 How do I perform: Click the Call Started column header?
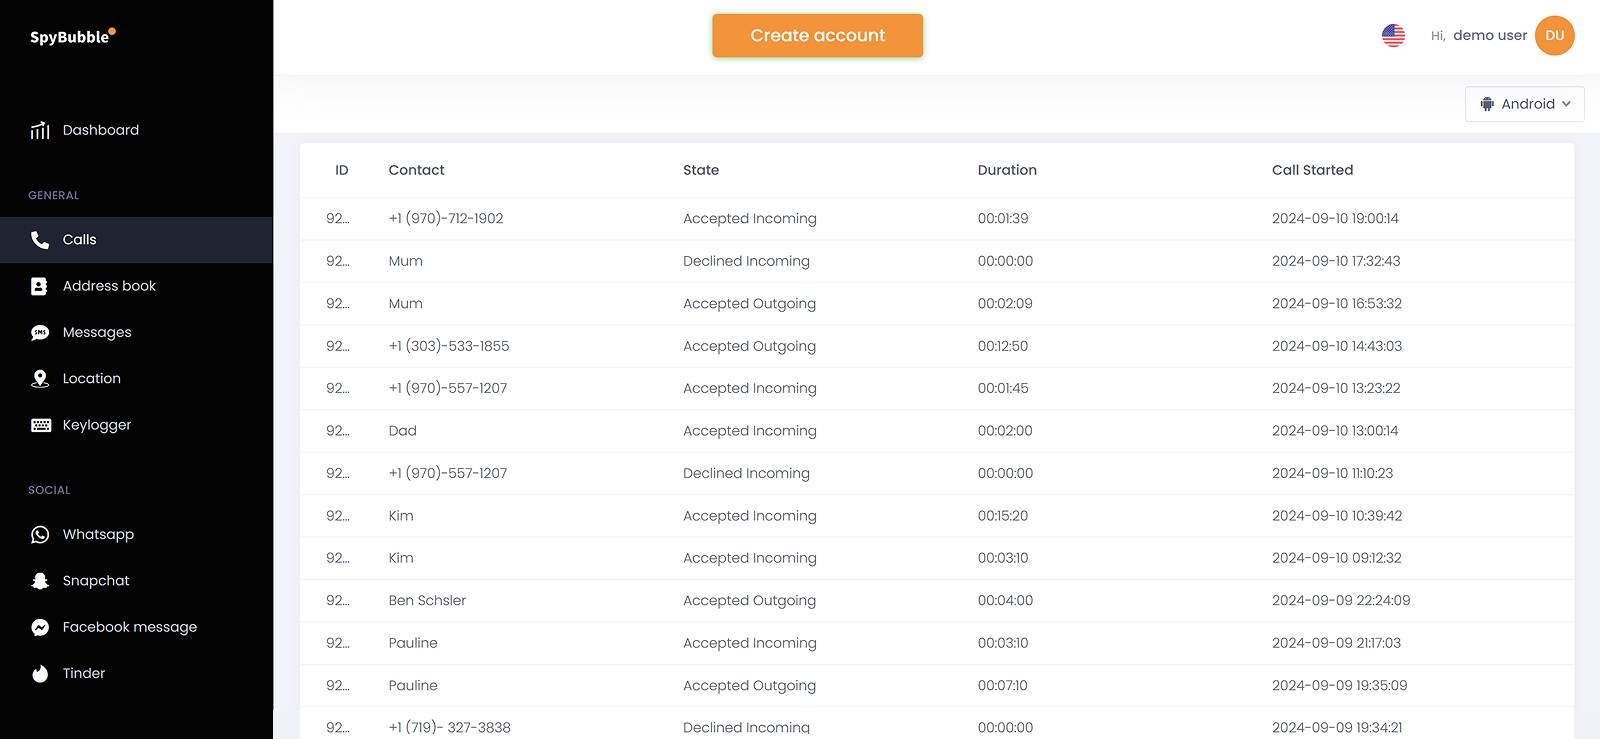(1312, 171)
